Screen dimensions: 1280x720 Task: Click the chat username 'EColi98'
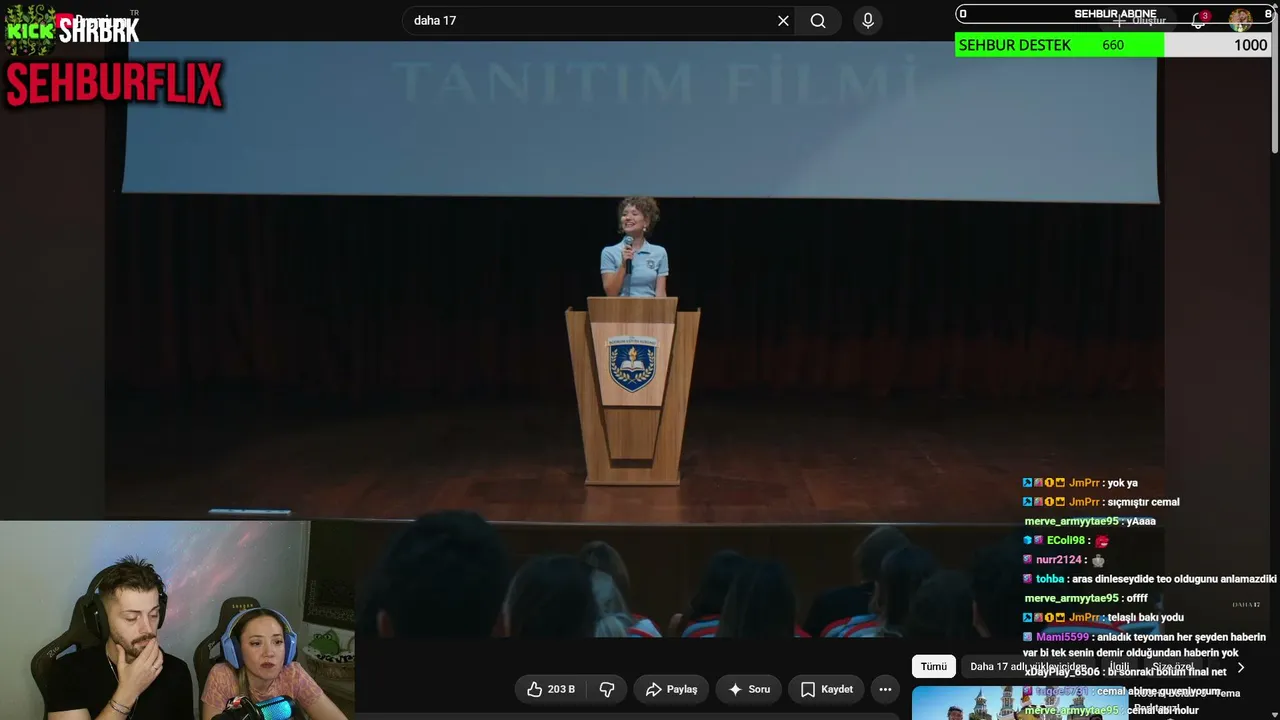click(1065, 541)
